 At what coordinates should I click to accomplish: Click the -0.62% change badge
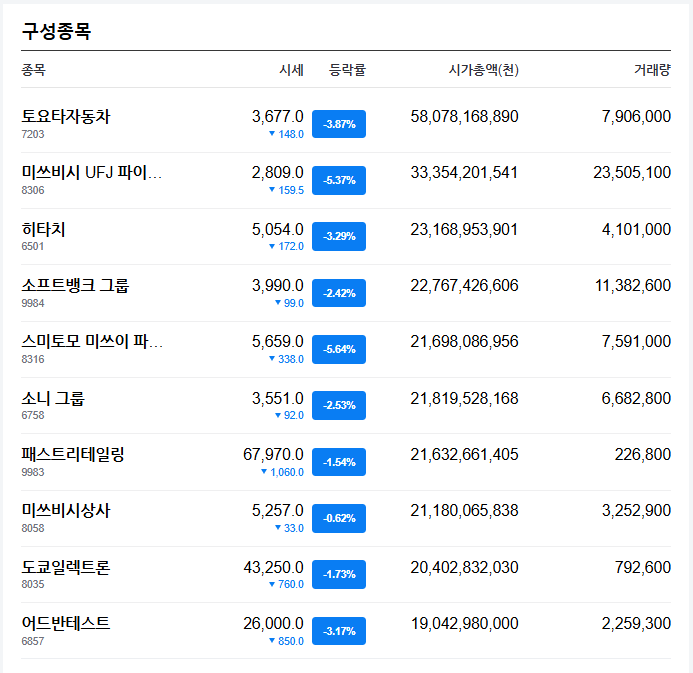point(339,518)
